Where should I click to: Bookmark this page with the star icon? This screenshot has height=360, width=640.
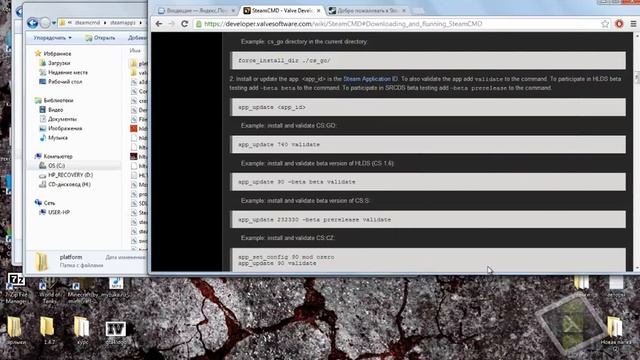tap(605, 24)
